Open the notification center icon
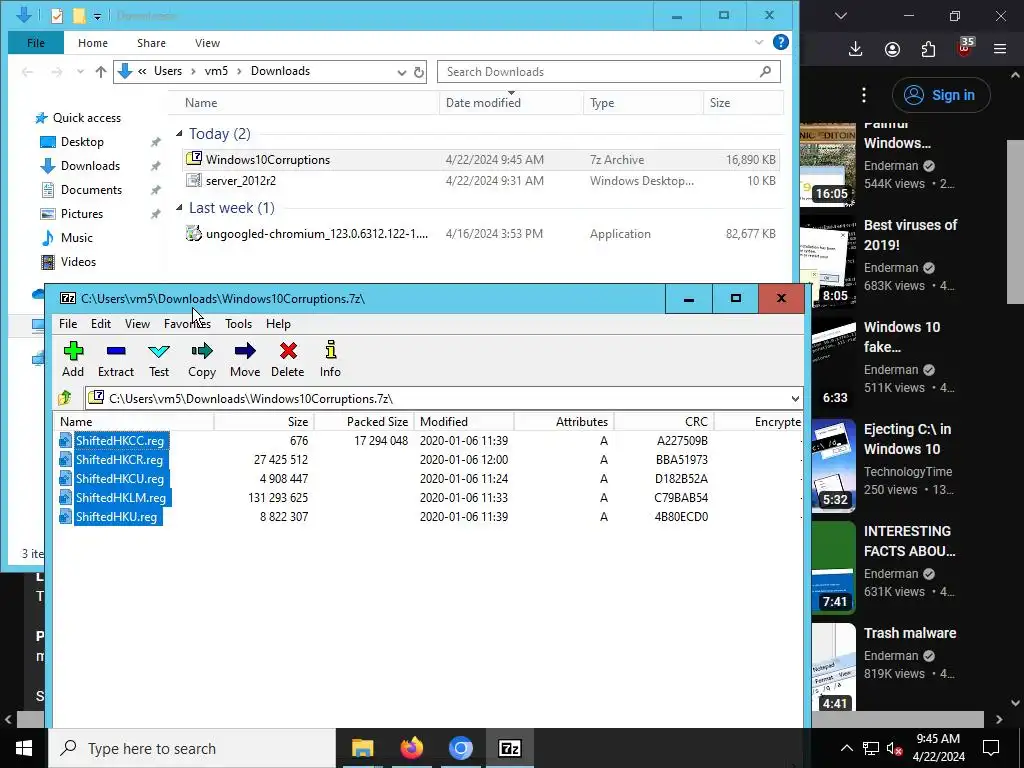 point(991,748)
